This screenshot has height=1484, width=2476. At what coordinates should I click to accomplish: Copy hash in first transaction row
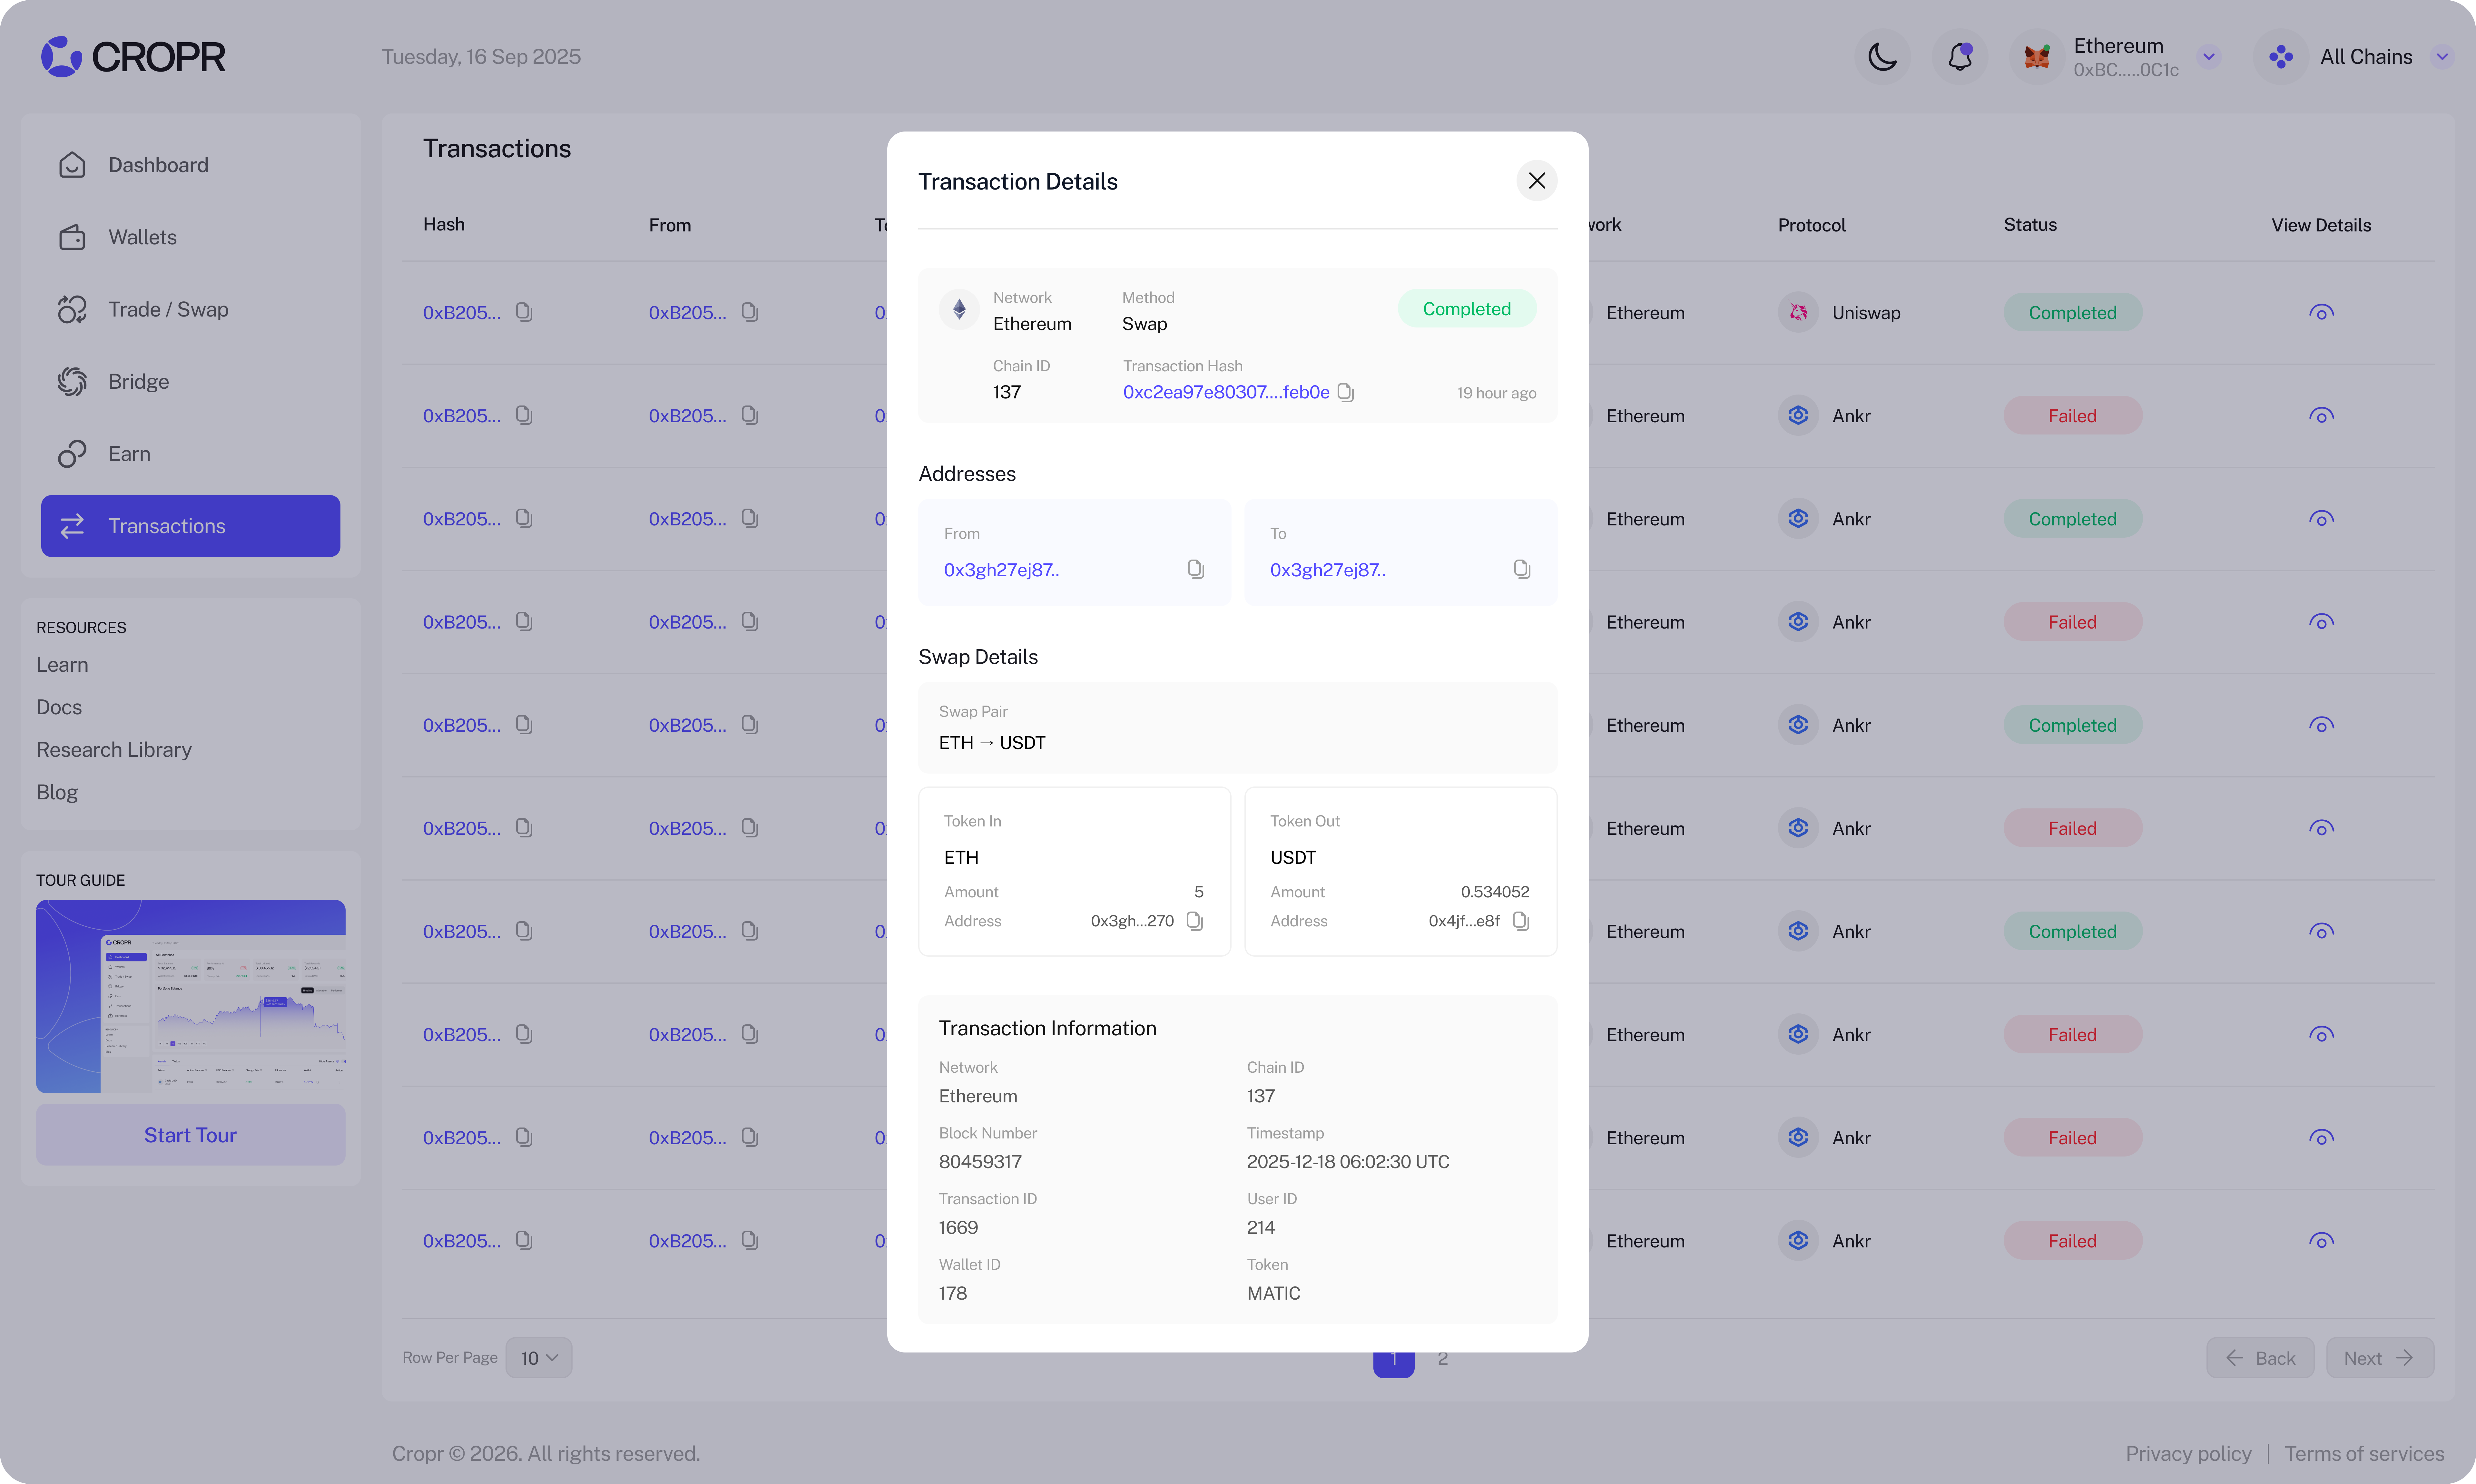(x=524, y=312)
